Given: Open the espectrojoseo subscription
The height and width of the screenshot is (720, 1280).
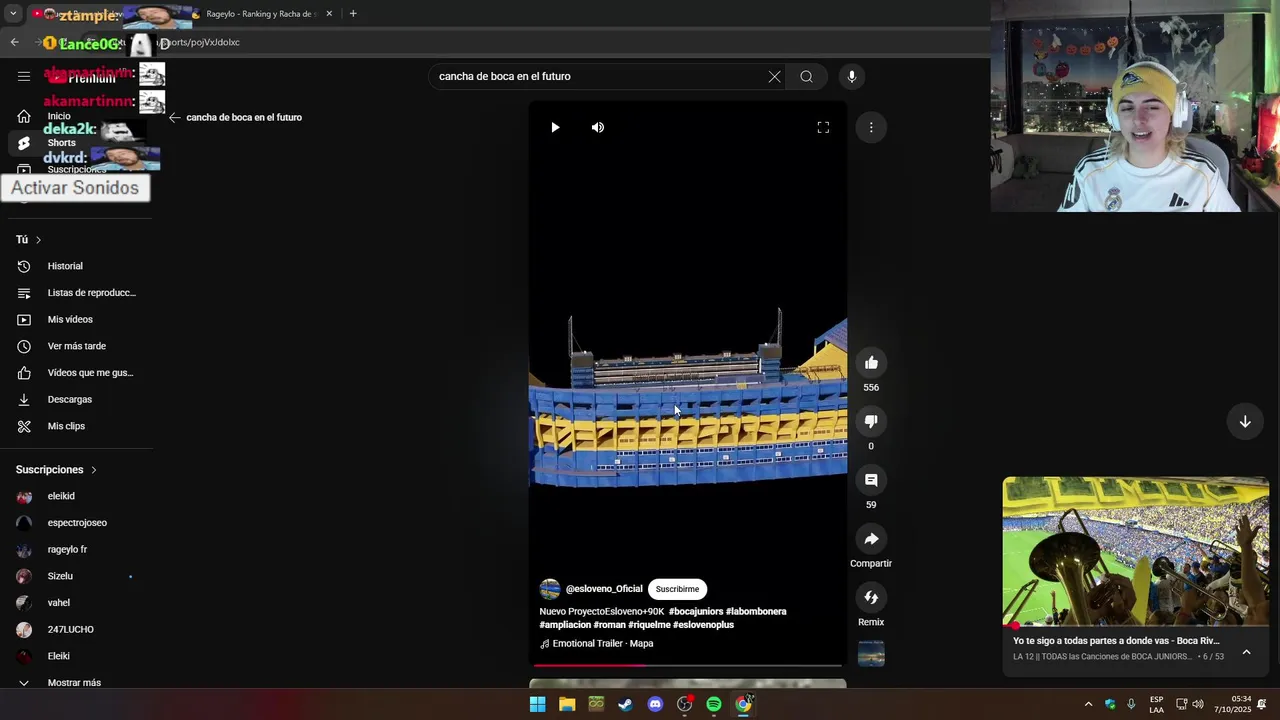Looking at the screenshot, I should 76,523.
